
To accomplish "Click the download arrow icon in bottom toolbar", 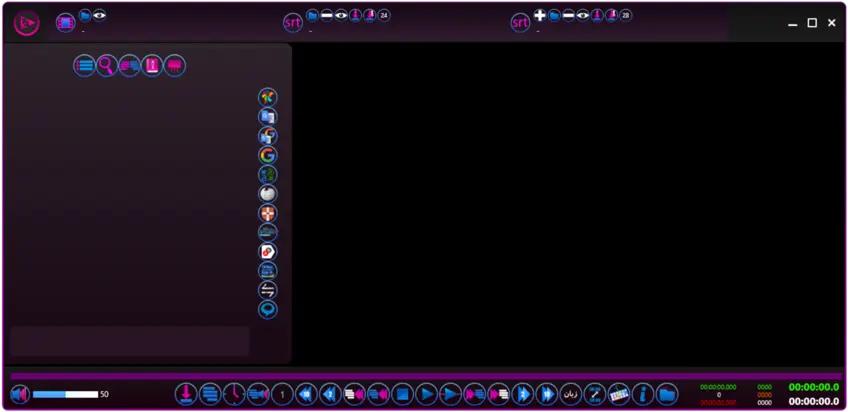I will (x=186, y=394).
